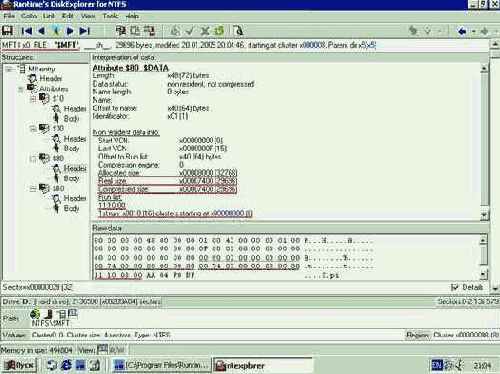The image size is (500, 374).
Task: Click the Save (floppy disk) toolbar icon
Action: tap(8, 31)
